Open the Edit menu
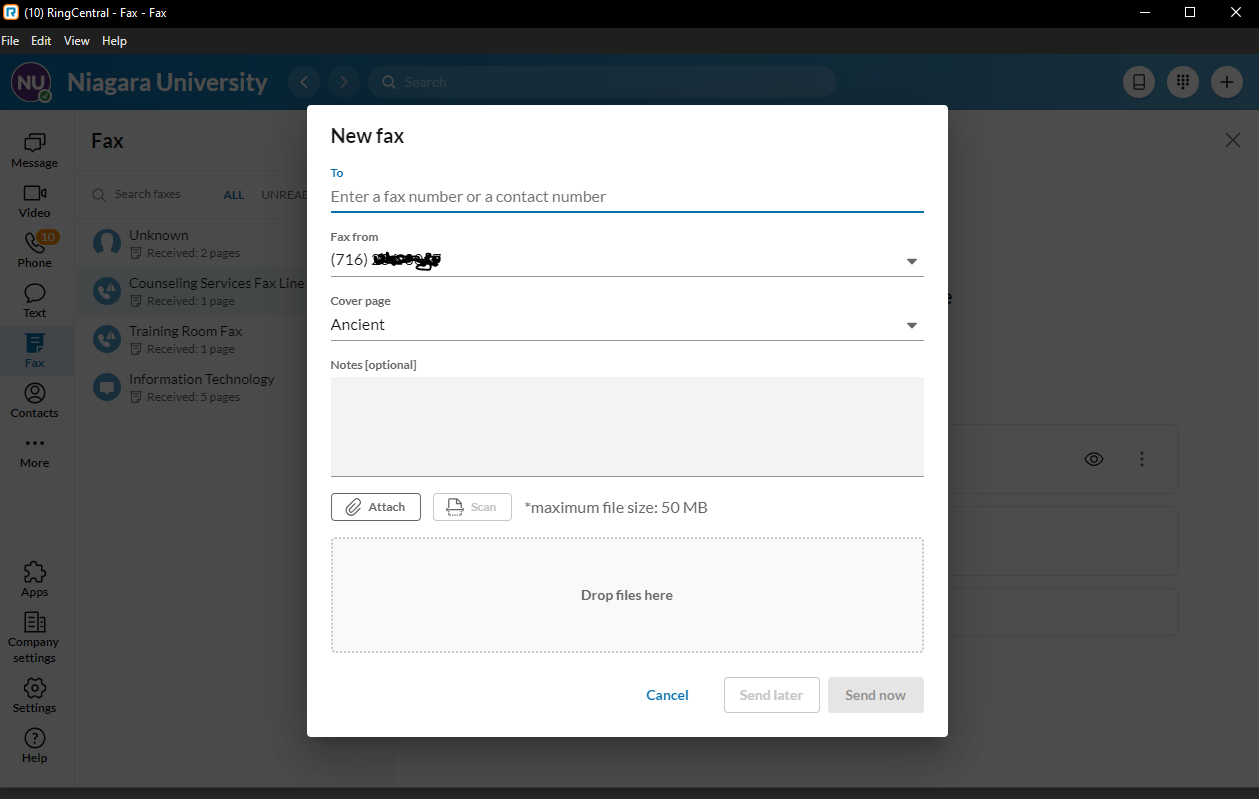This screenshot has height=799, width=1259. point(41,41)
